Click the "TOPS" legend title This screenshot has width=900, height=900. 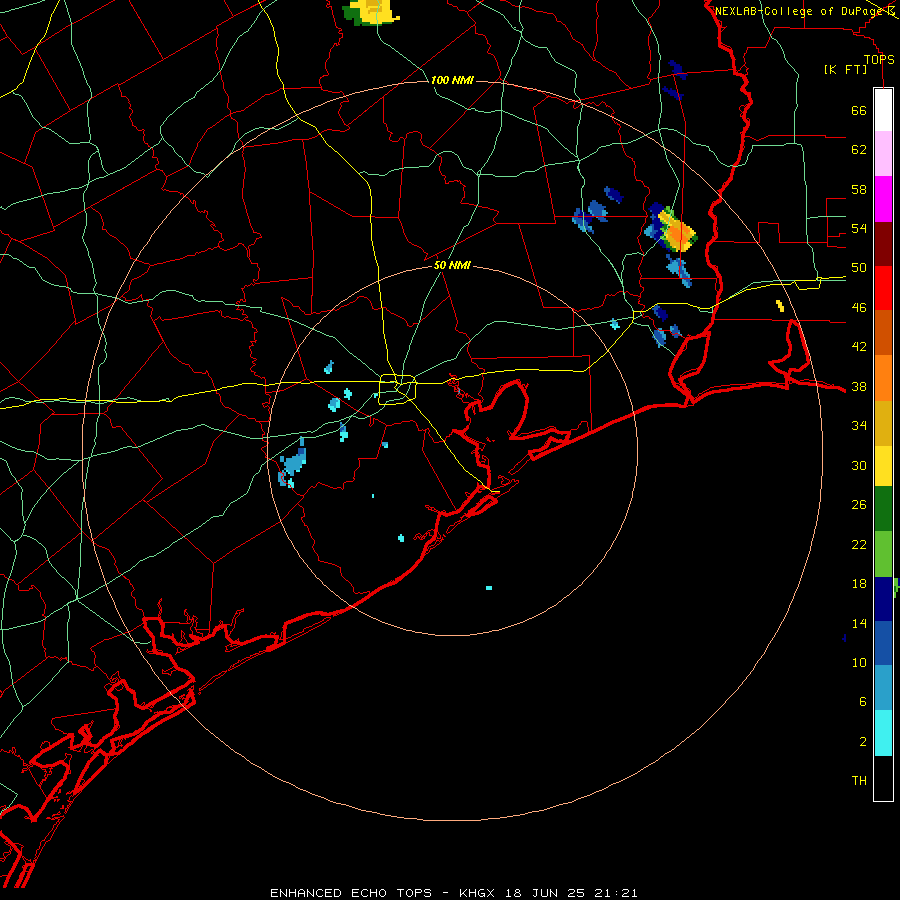coord(879,59)
